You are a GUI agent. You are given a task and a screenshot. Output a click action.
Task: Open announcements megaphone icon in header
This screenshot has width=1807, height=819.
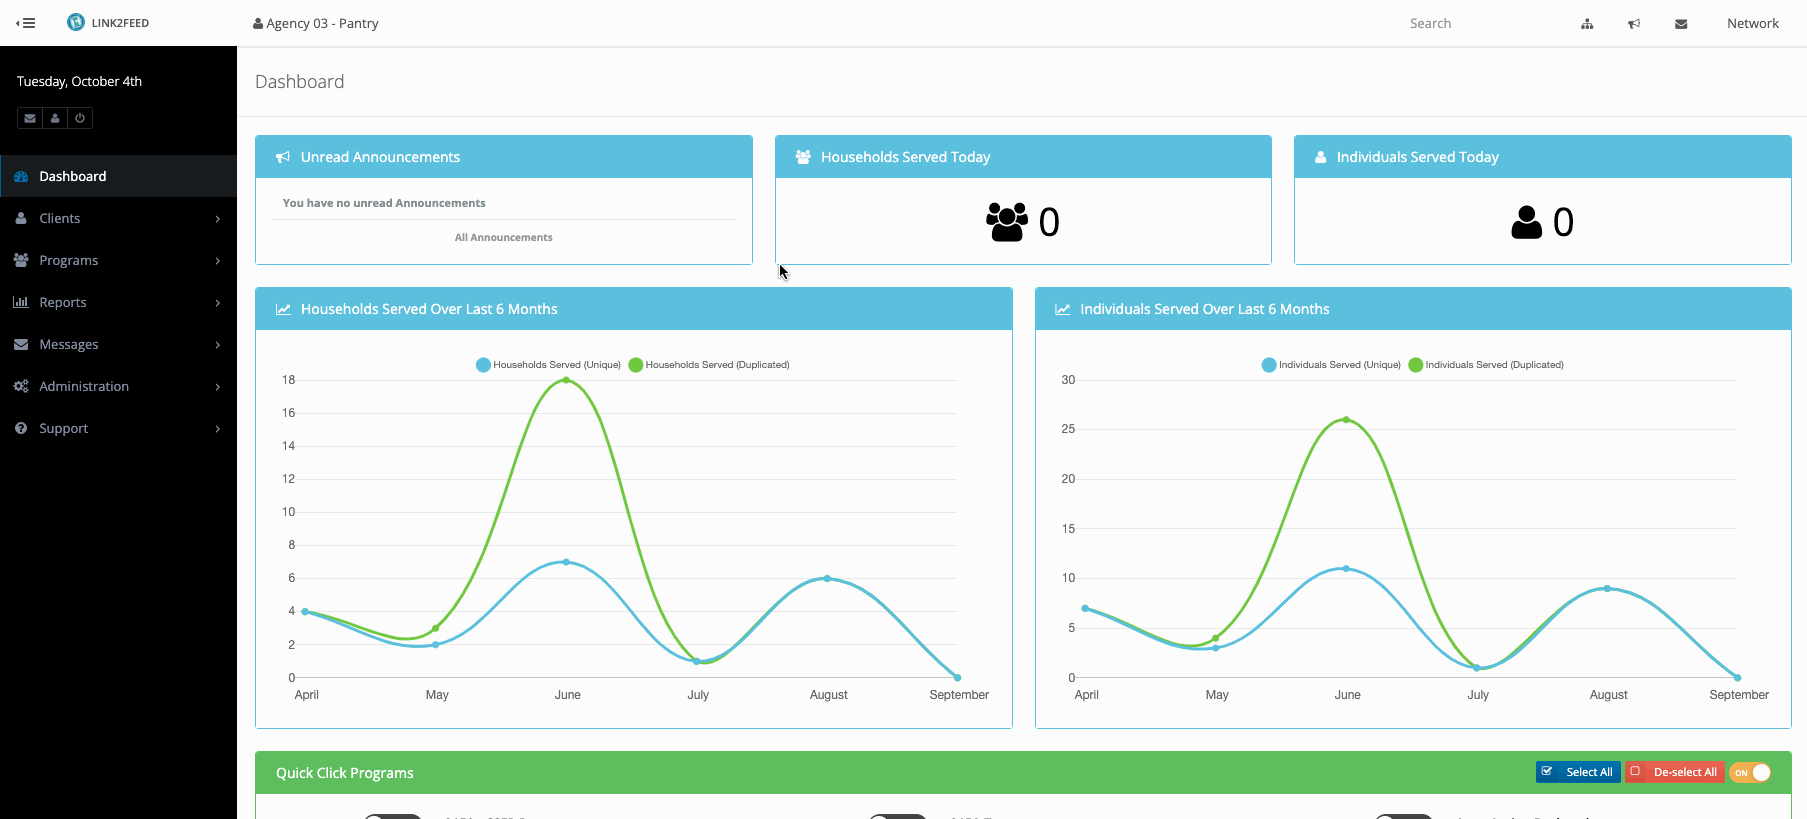point(1634,24)
